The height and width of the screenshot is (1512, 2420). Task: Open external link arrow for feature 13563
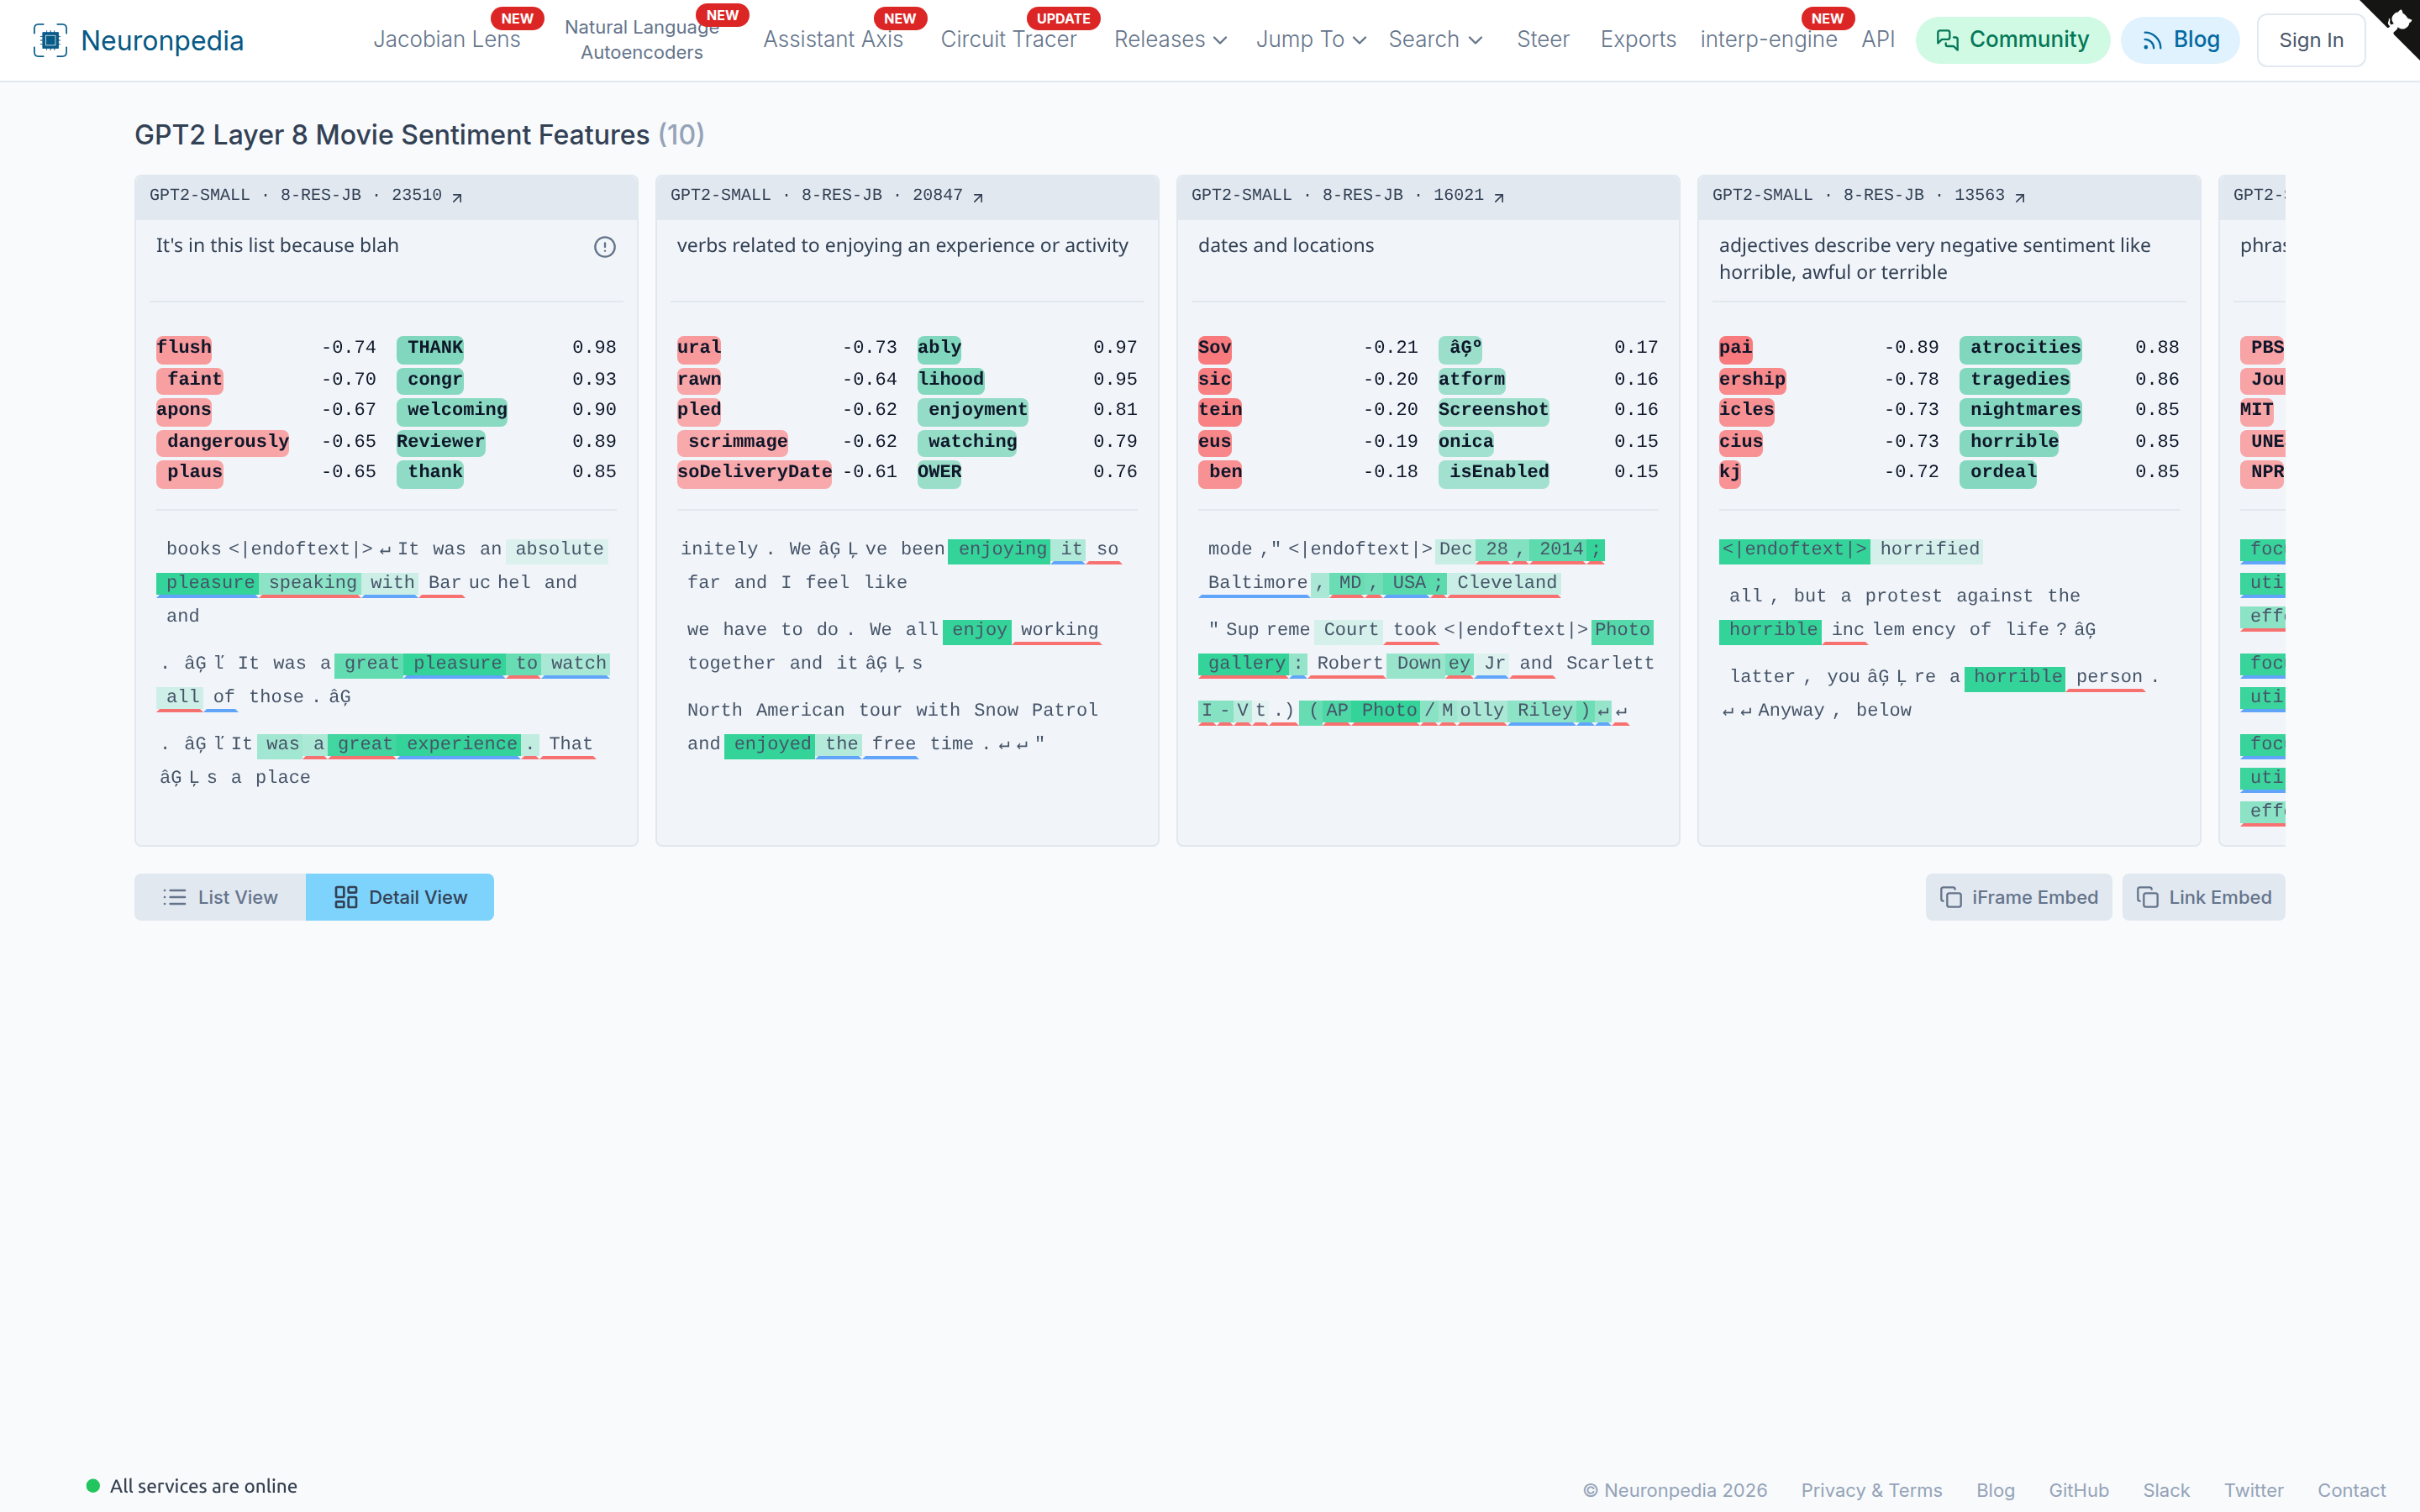click(2020, 197)
